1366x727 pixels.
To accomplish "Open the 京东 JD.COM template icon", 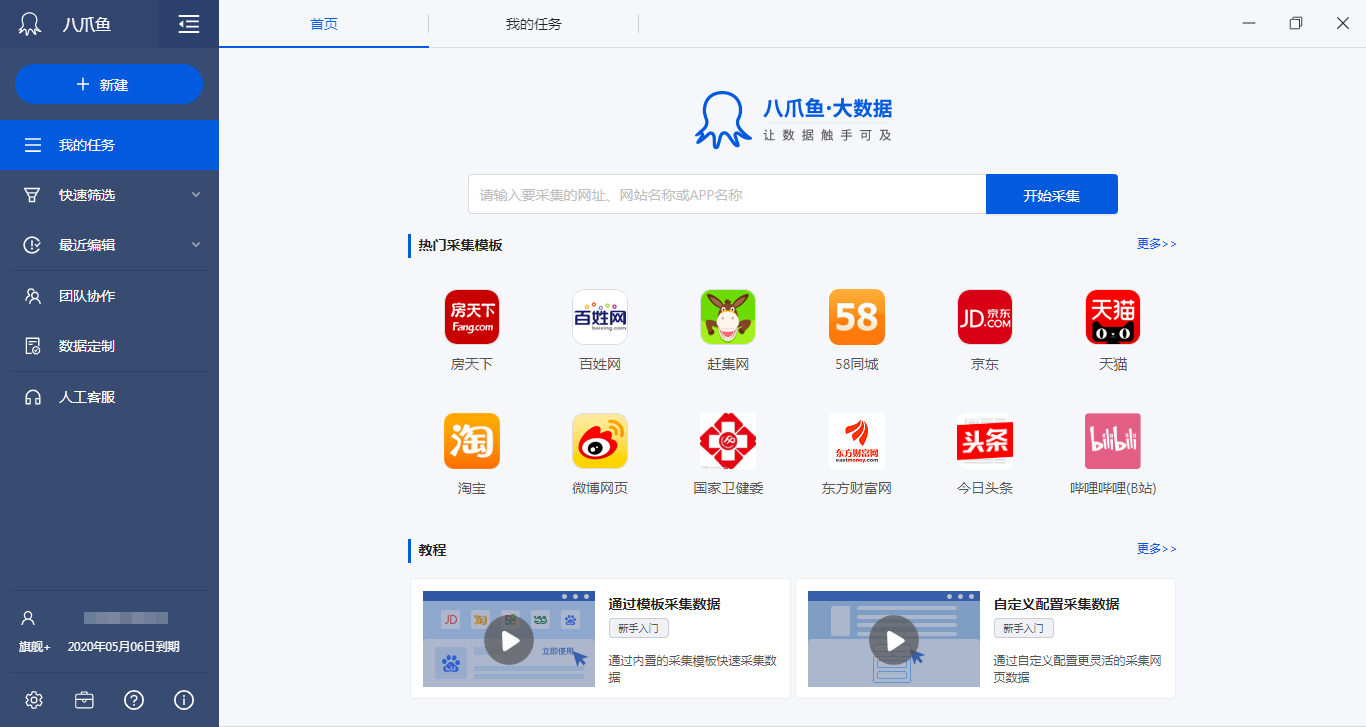I will coord(985,317).
